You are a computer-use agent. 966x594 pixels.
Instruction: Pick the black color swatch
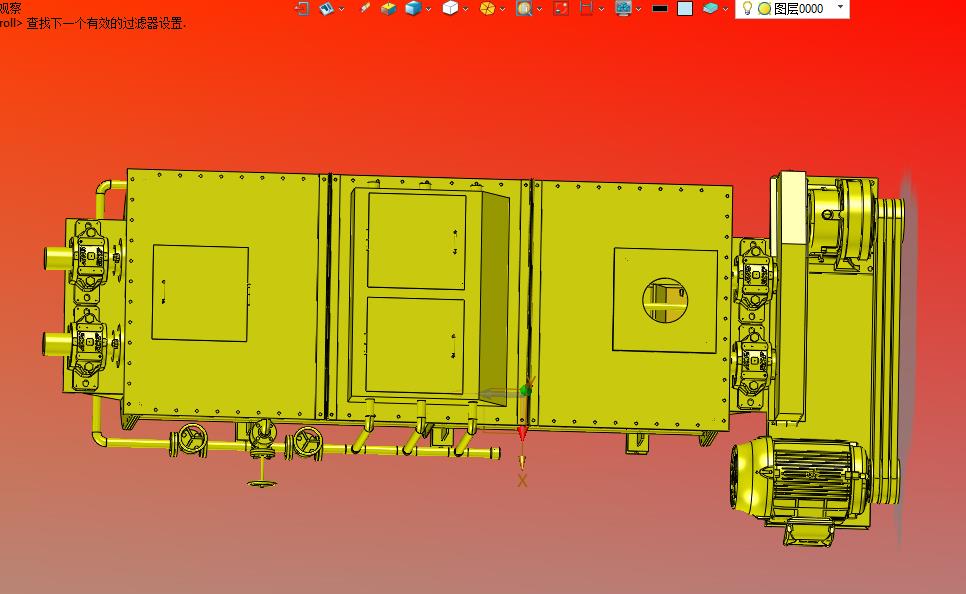660,9
